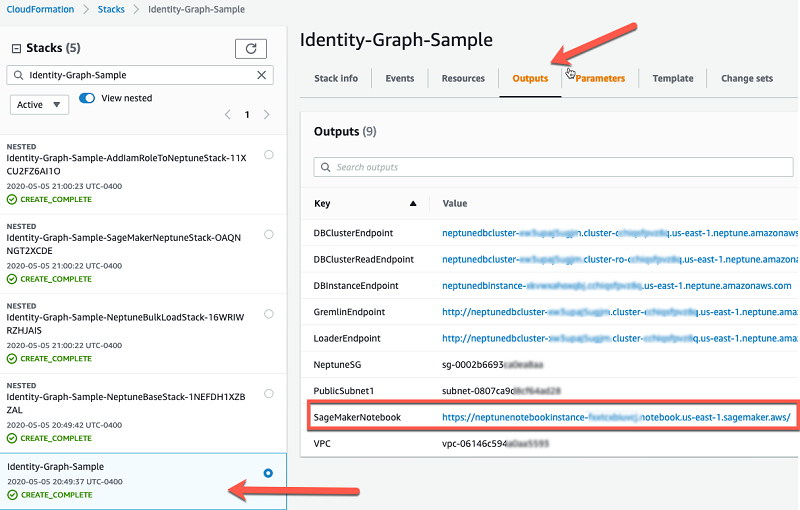Select SageMakerNeptuneStack radio button
800x510 pixels.
[x=269, y=234]
